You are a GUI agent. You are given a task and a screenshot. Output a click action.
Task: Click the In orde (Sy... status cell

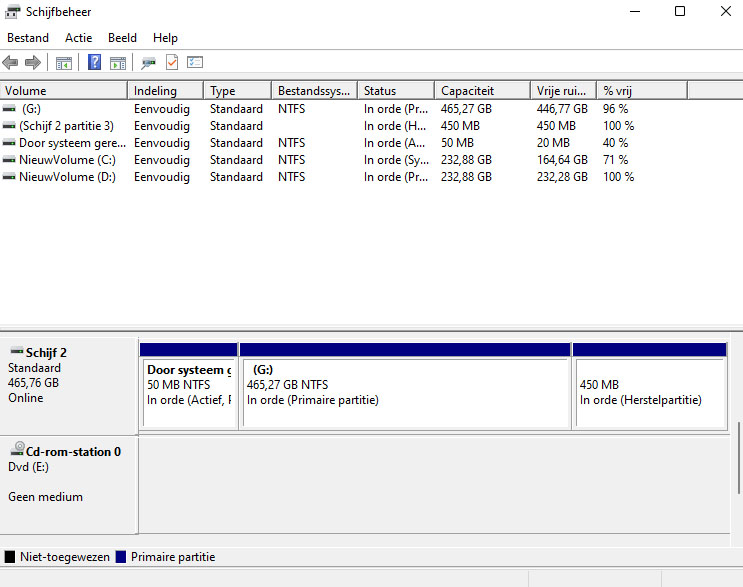click(396, 160)
